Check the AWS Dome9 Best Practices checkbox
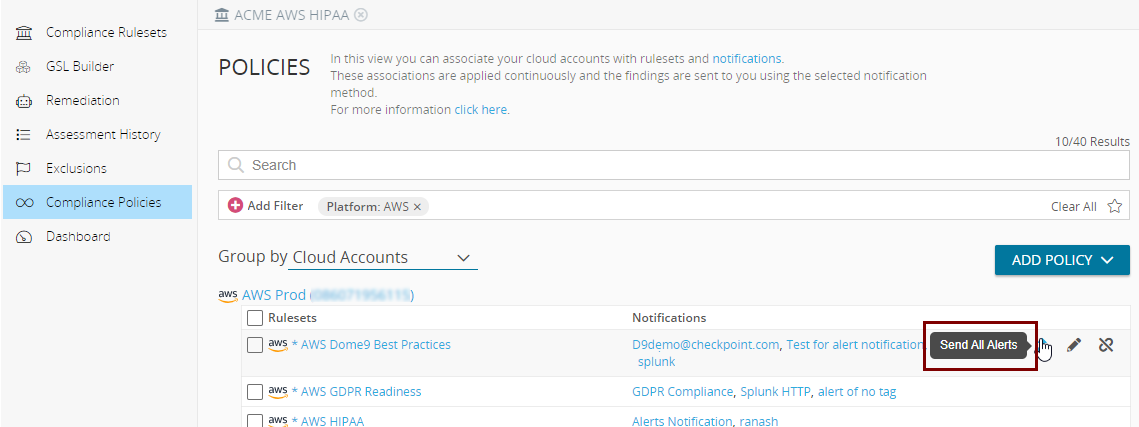The image size is (1139, 427). click(255, 345)
